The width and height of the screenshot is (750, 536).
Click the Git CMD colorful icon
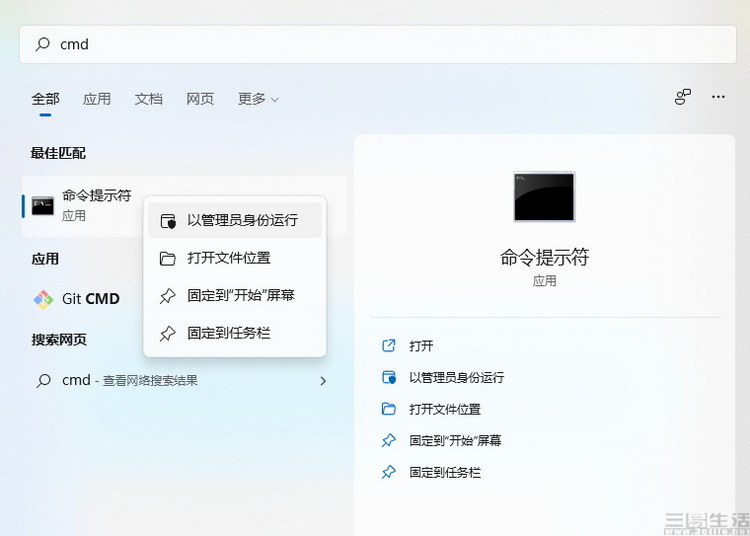tap(44, 300)
